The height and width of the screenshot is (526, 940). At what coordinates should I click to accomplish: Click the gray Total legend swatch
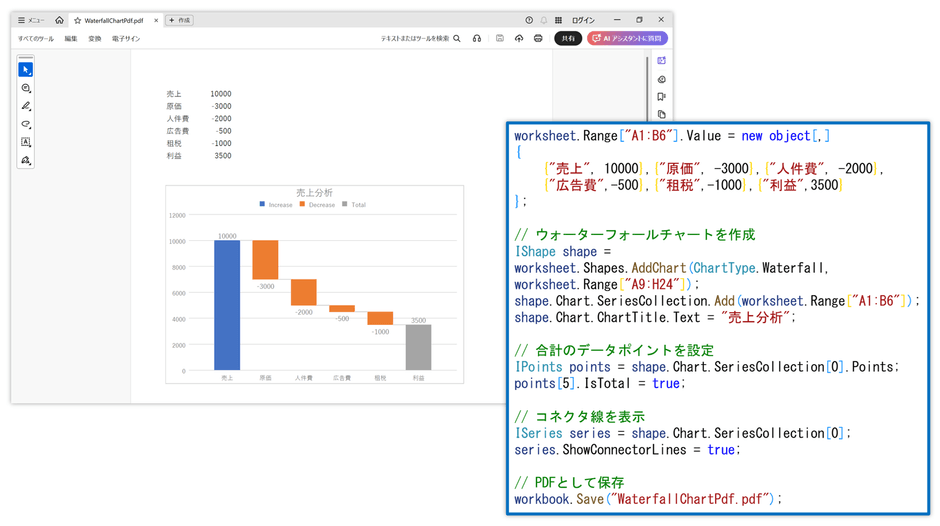click(345, 205)
